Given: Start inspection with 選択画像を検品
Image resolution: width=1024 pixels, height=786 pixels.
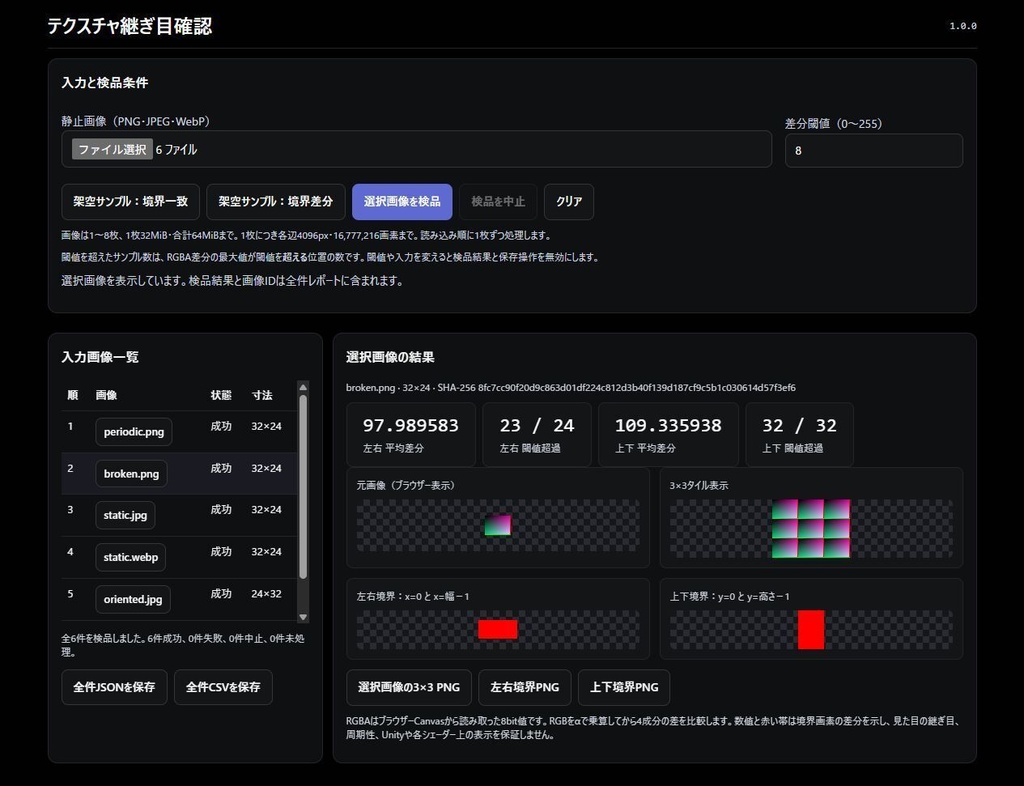Looking at the screenshot, I should click(402, 202).
